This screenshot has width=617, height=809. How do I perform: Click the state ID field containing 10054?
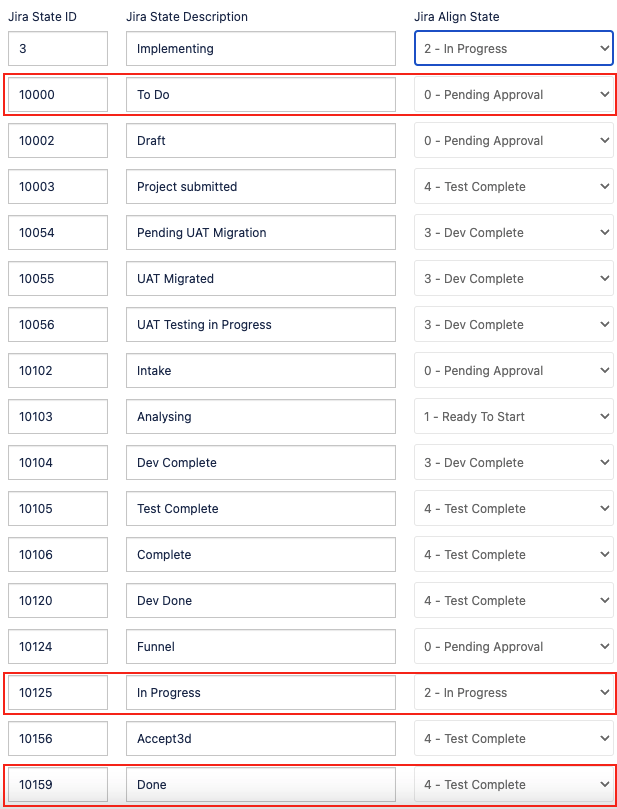(55, 232)
